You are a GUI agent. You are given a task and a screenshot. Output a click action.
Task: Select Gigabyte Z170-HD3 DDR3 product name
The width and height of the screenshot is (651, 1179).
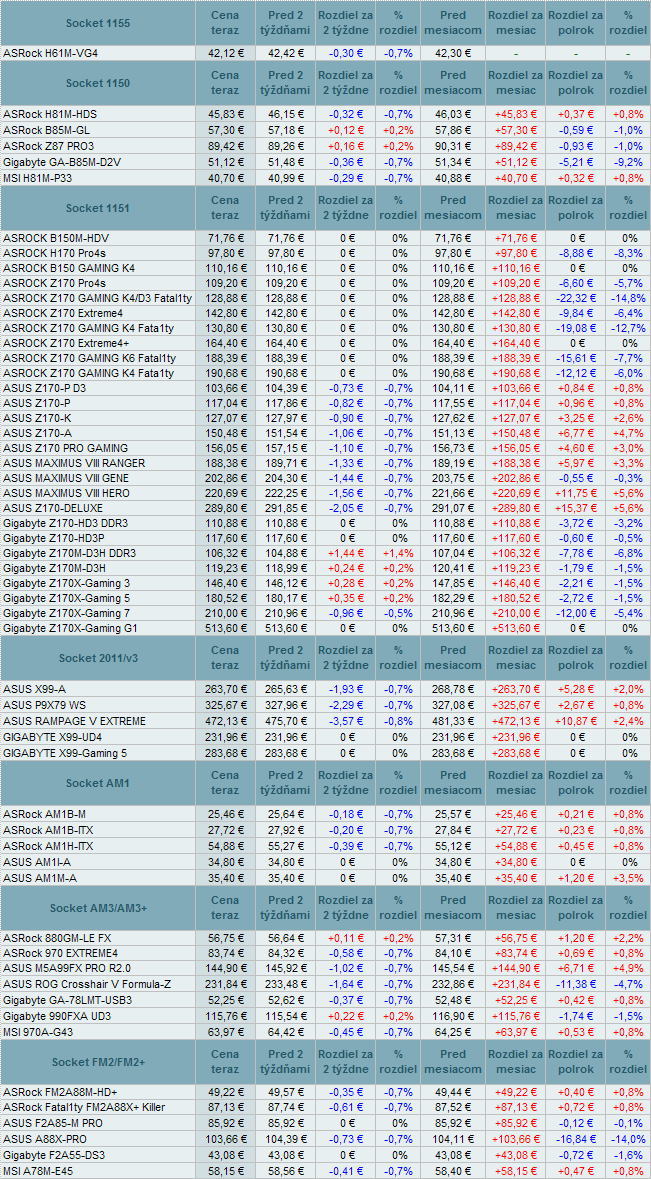65,523
